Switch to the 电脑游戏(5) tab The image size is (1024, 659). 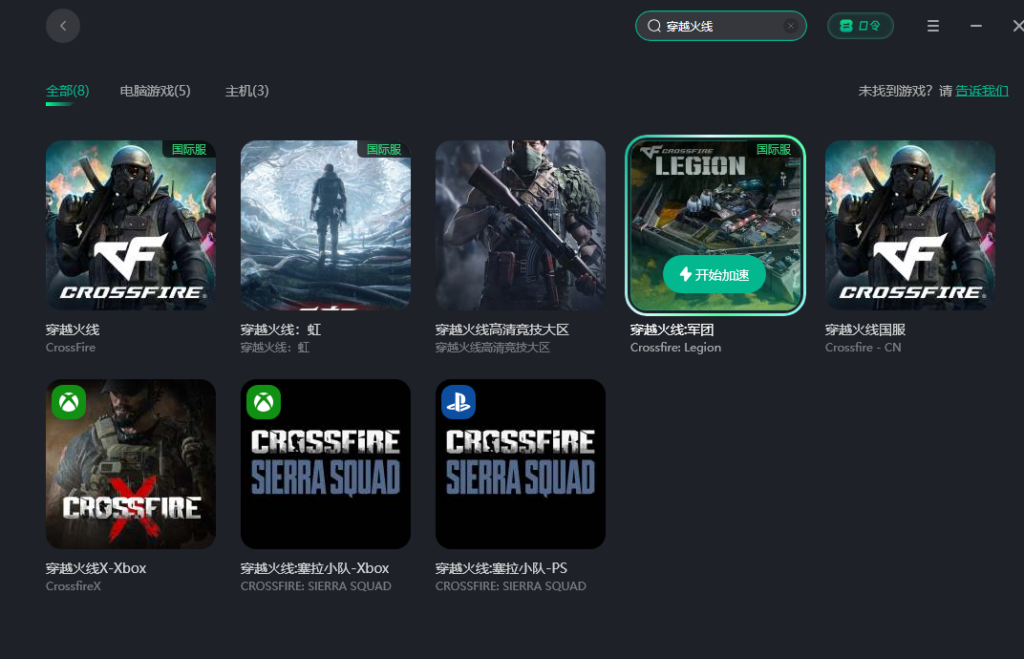(x=155, y=91)
